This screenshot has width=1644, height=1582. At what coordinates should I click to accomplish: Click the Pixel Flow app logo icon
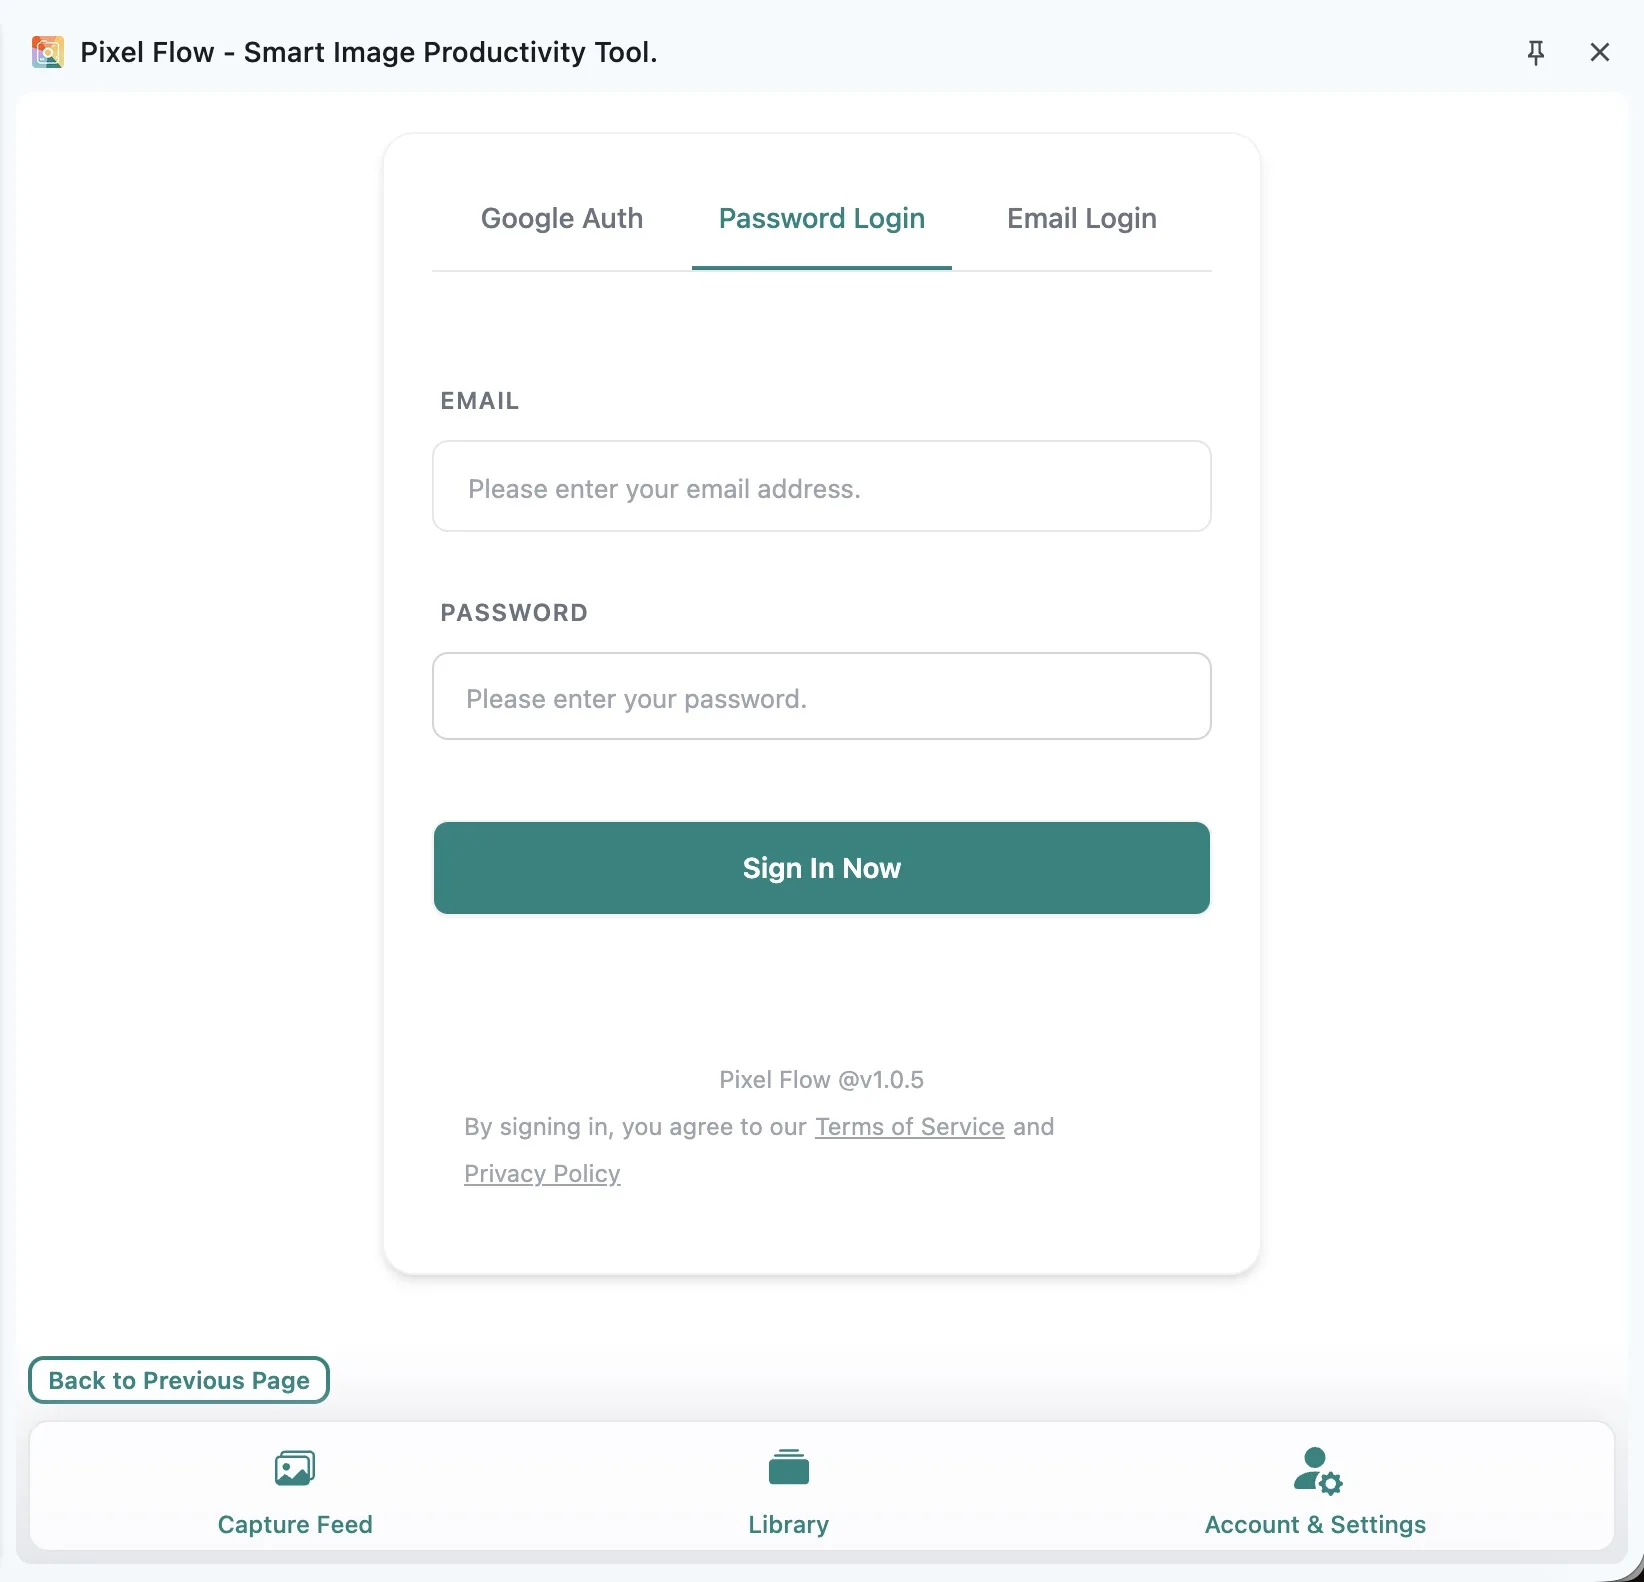coord(47,52)
